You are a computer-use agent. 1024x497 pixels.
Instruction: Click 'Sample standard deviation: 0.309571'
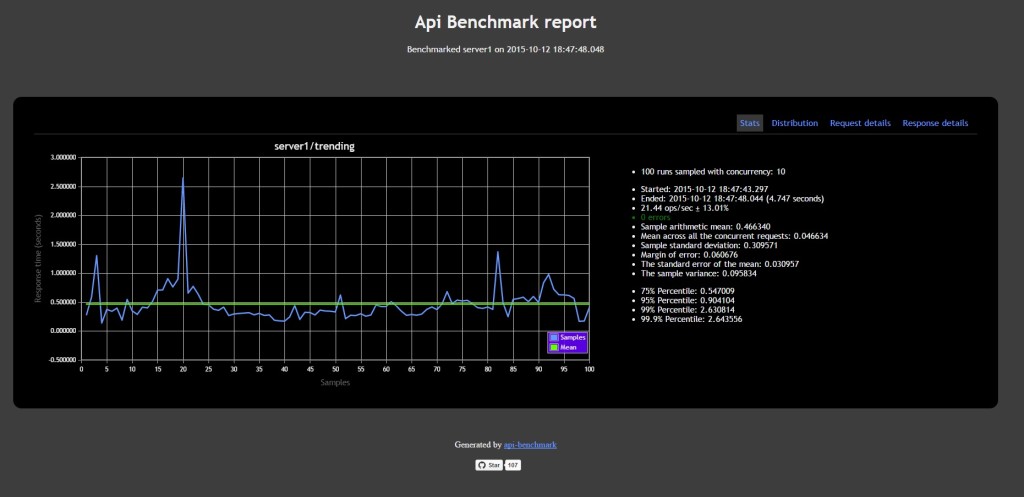(710, 245)
